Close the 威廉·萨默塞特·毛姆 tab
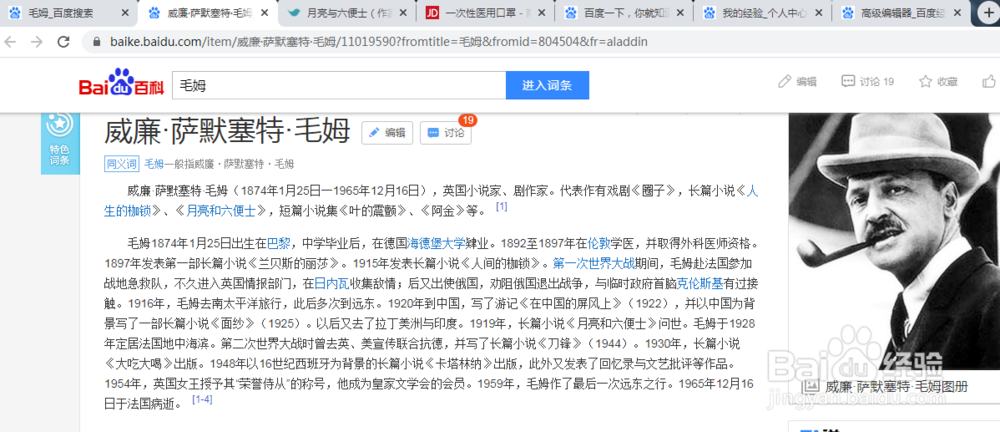The width and height of the screenshot is (1000, 432). click(x=264, y=13)
